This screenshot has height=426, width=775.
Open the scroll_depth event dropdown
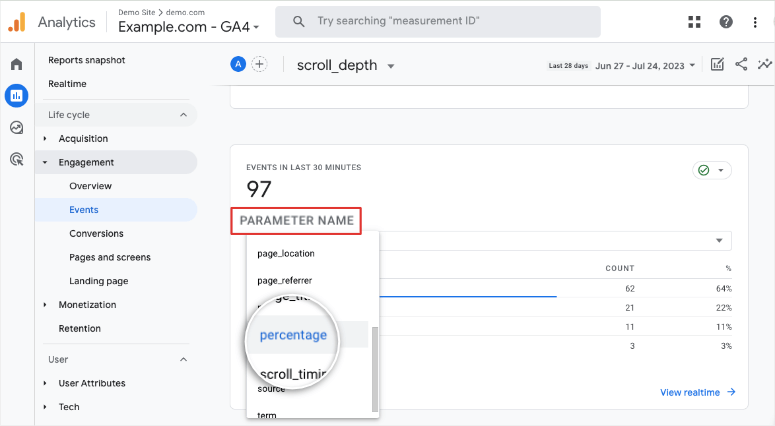point(345,65)
